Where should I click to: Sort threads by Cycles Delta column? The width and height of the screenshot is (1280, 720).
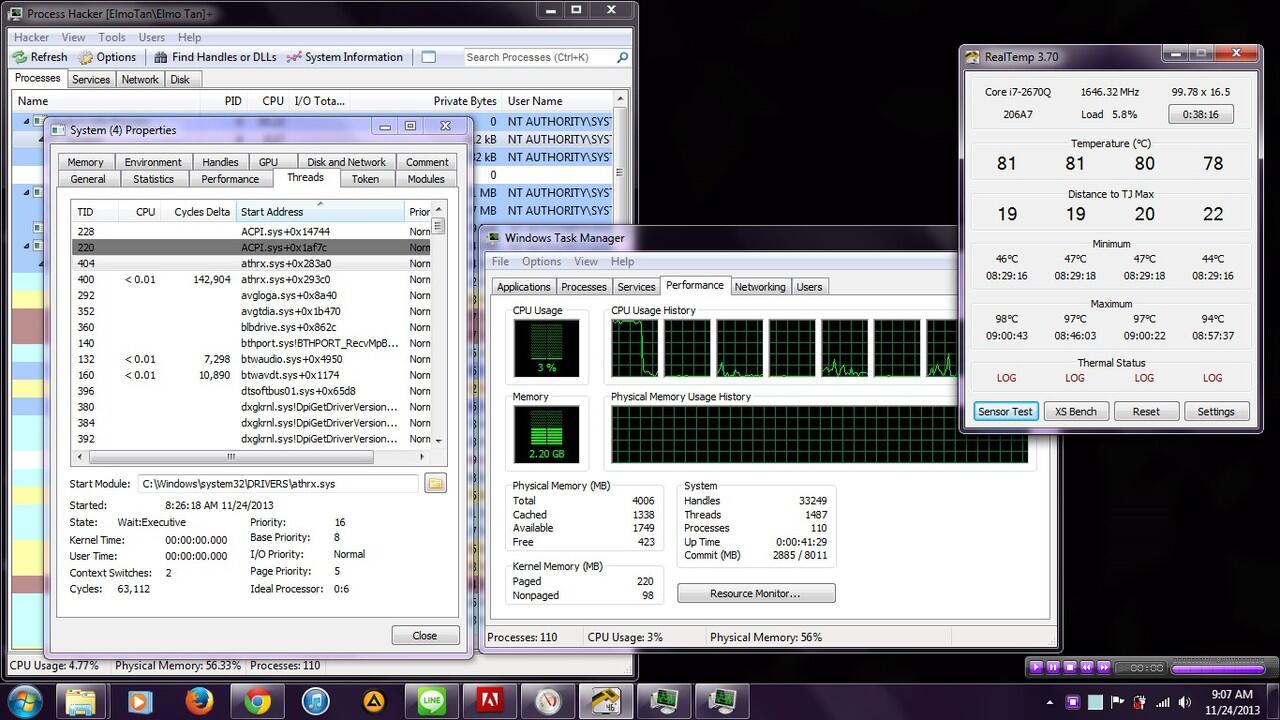coord(200,211)
